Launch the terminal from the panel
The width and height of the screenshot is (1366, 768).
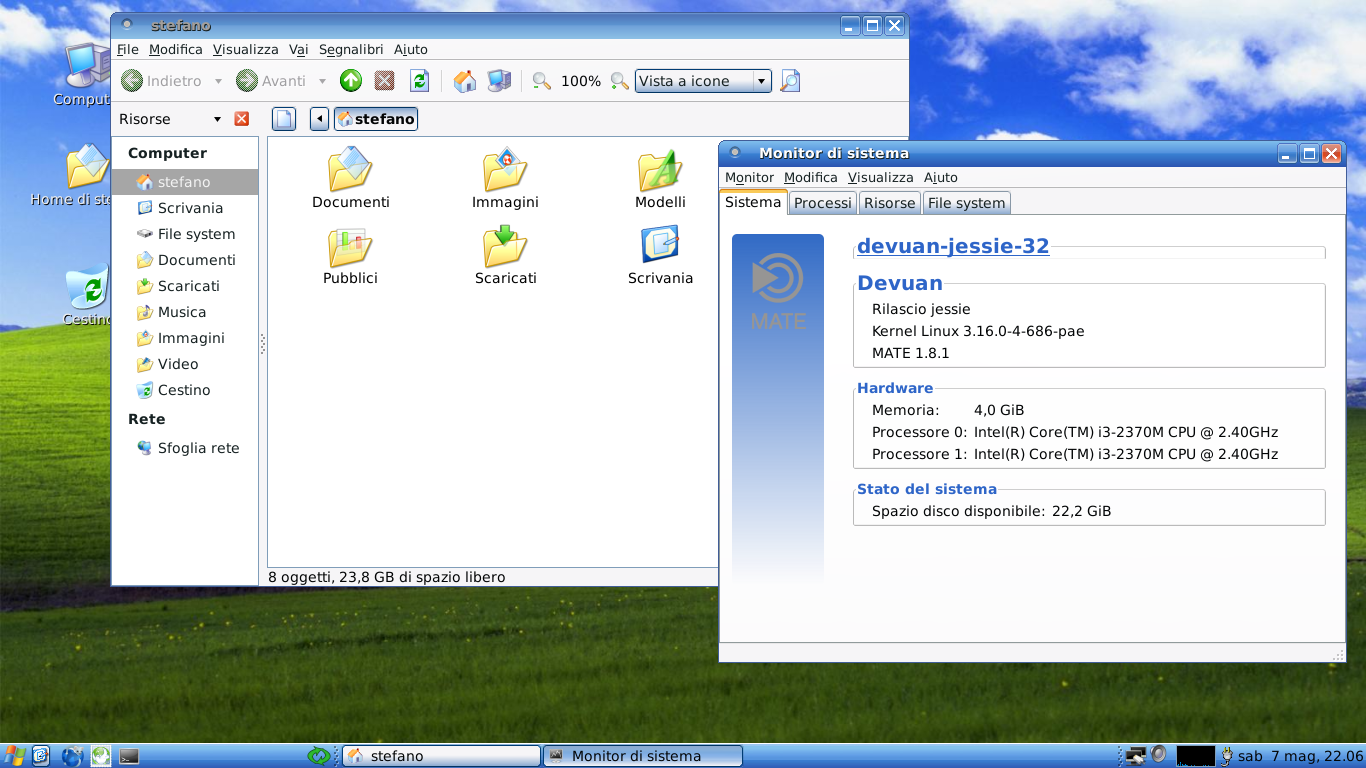click(x=128, y=756)
